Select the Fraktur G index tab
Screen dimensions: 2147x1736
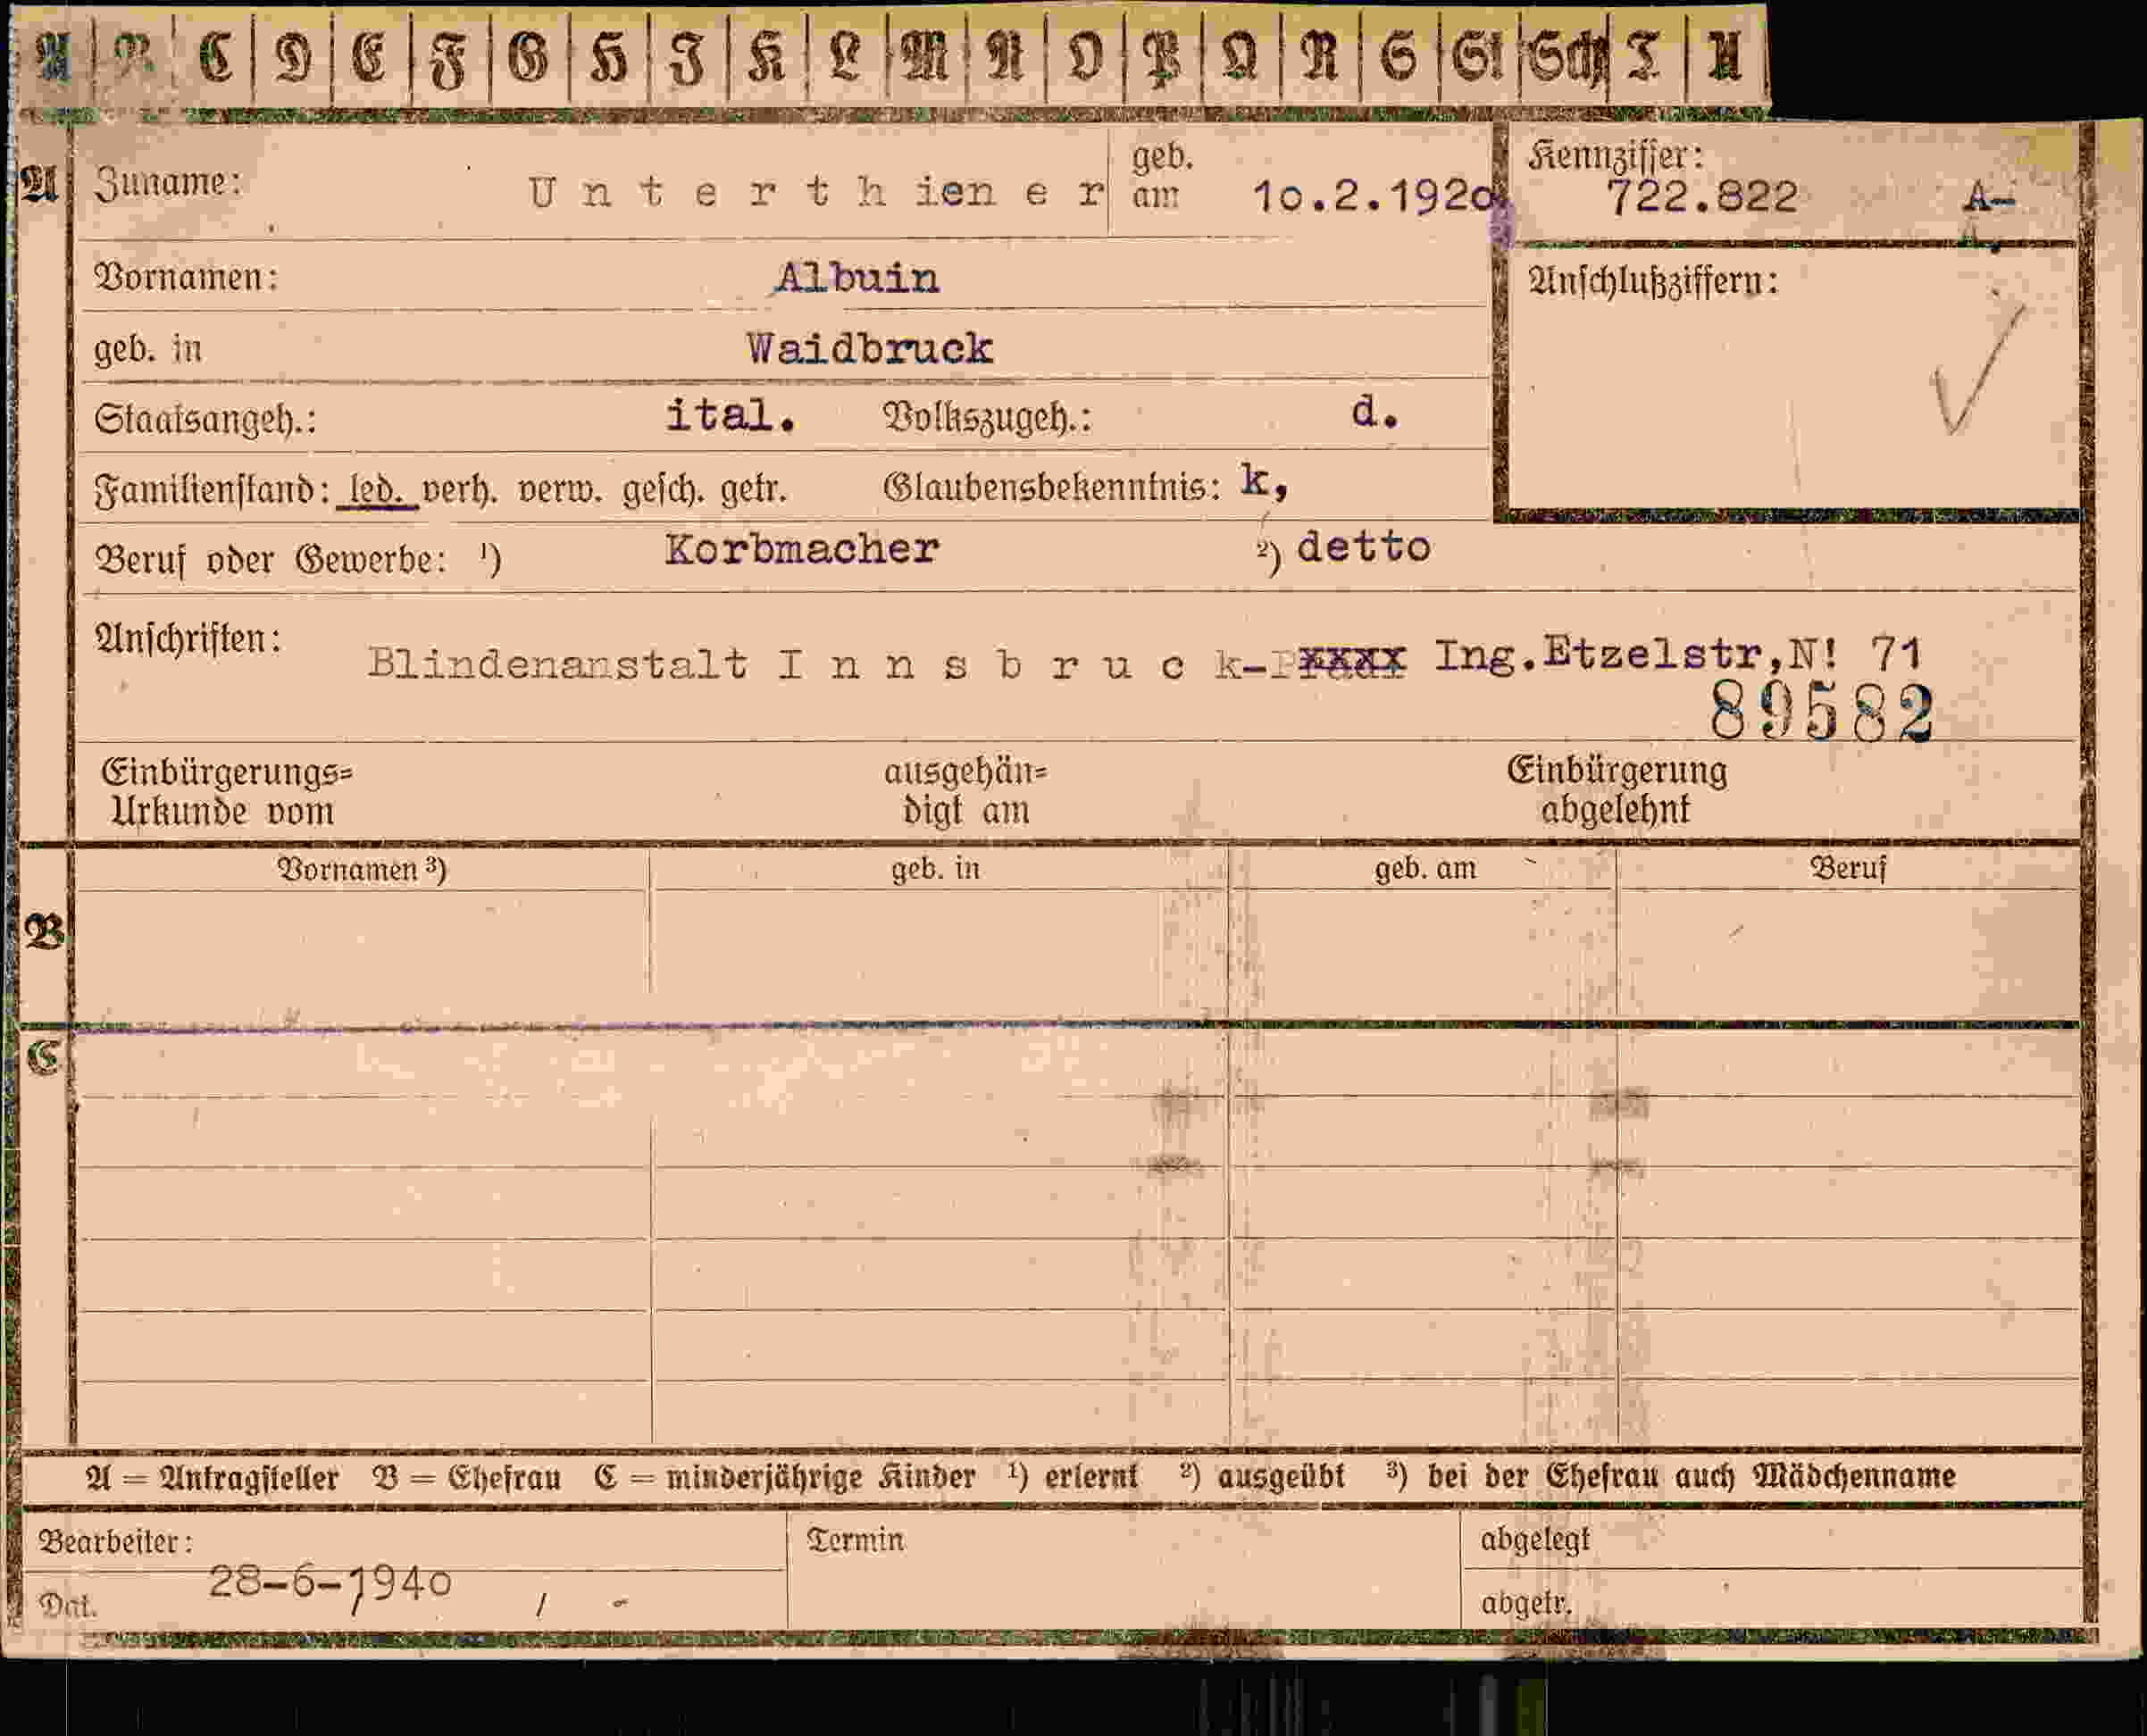[529, 58]
